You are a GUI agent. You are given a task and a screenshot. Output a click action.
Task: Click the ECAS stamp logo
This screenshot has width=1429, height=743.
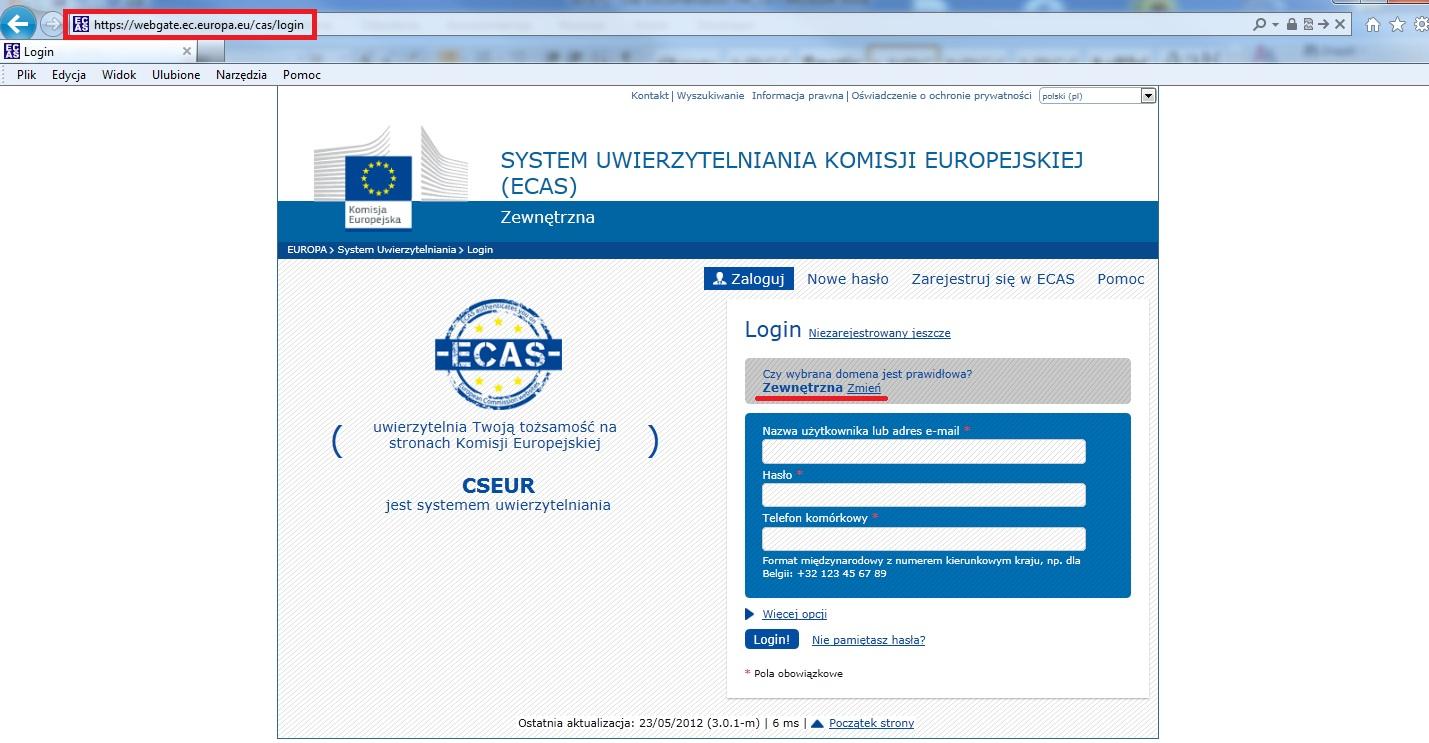tap(498, 354)
